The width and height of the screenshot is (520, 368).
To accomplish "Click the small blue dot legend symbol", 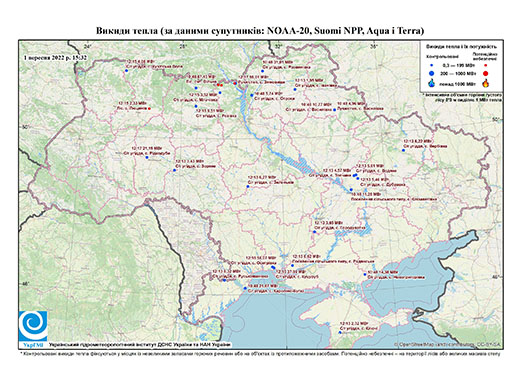I will click(432, 65).
